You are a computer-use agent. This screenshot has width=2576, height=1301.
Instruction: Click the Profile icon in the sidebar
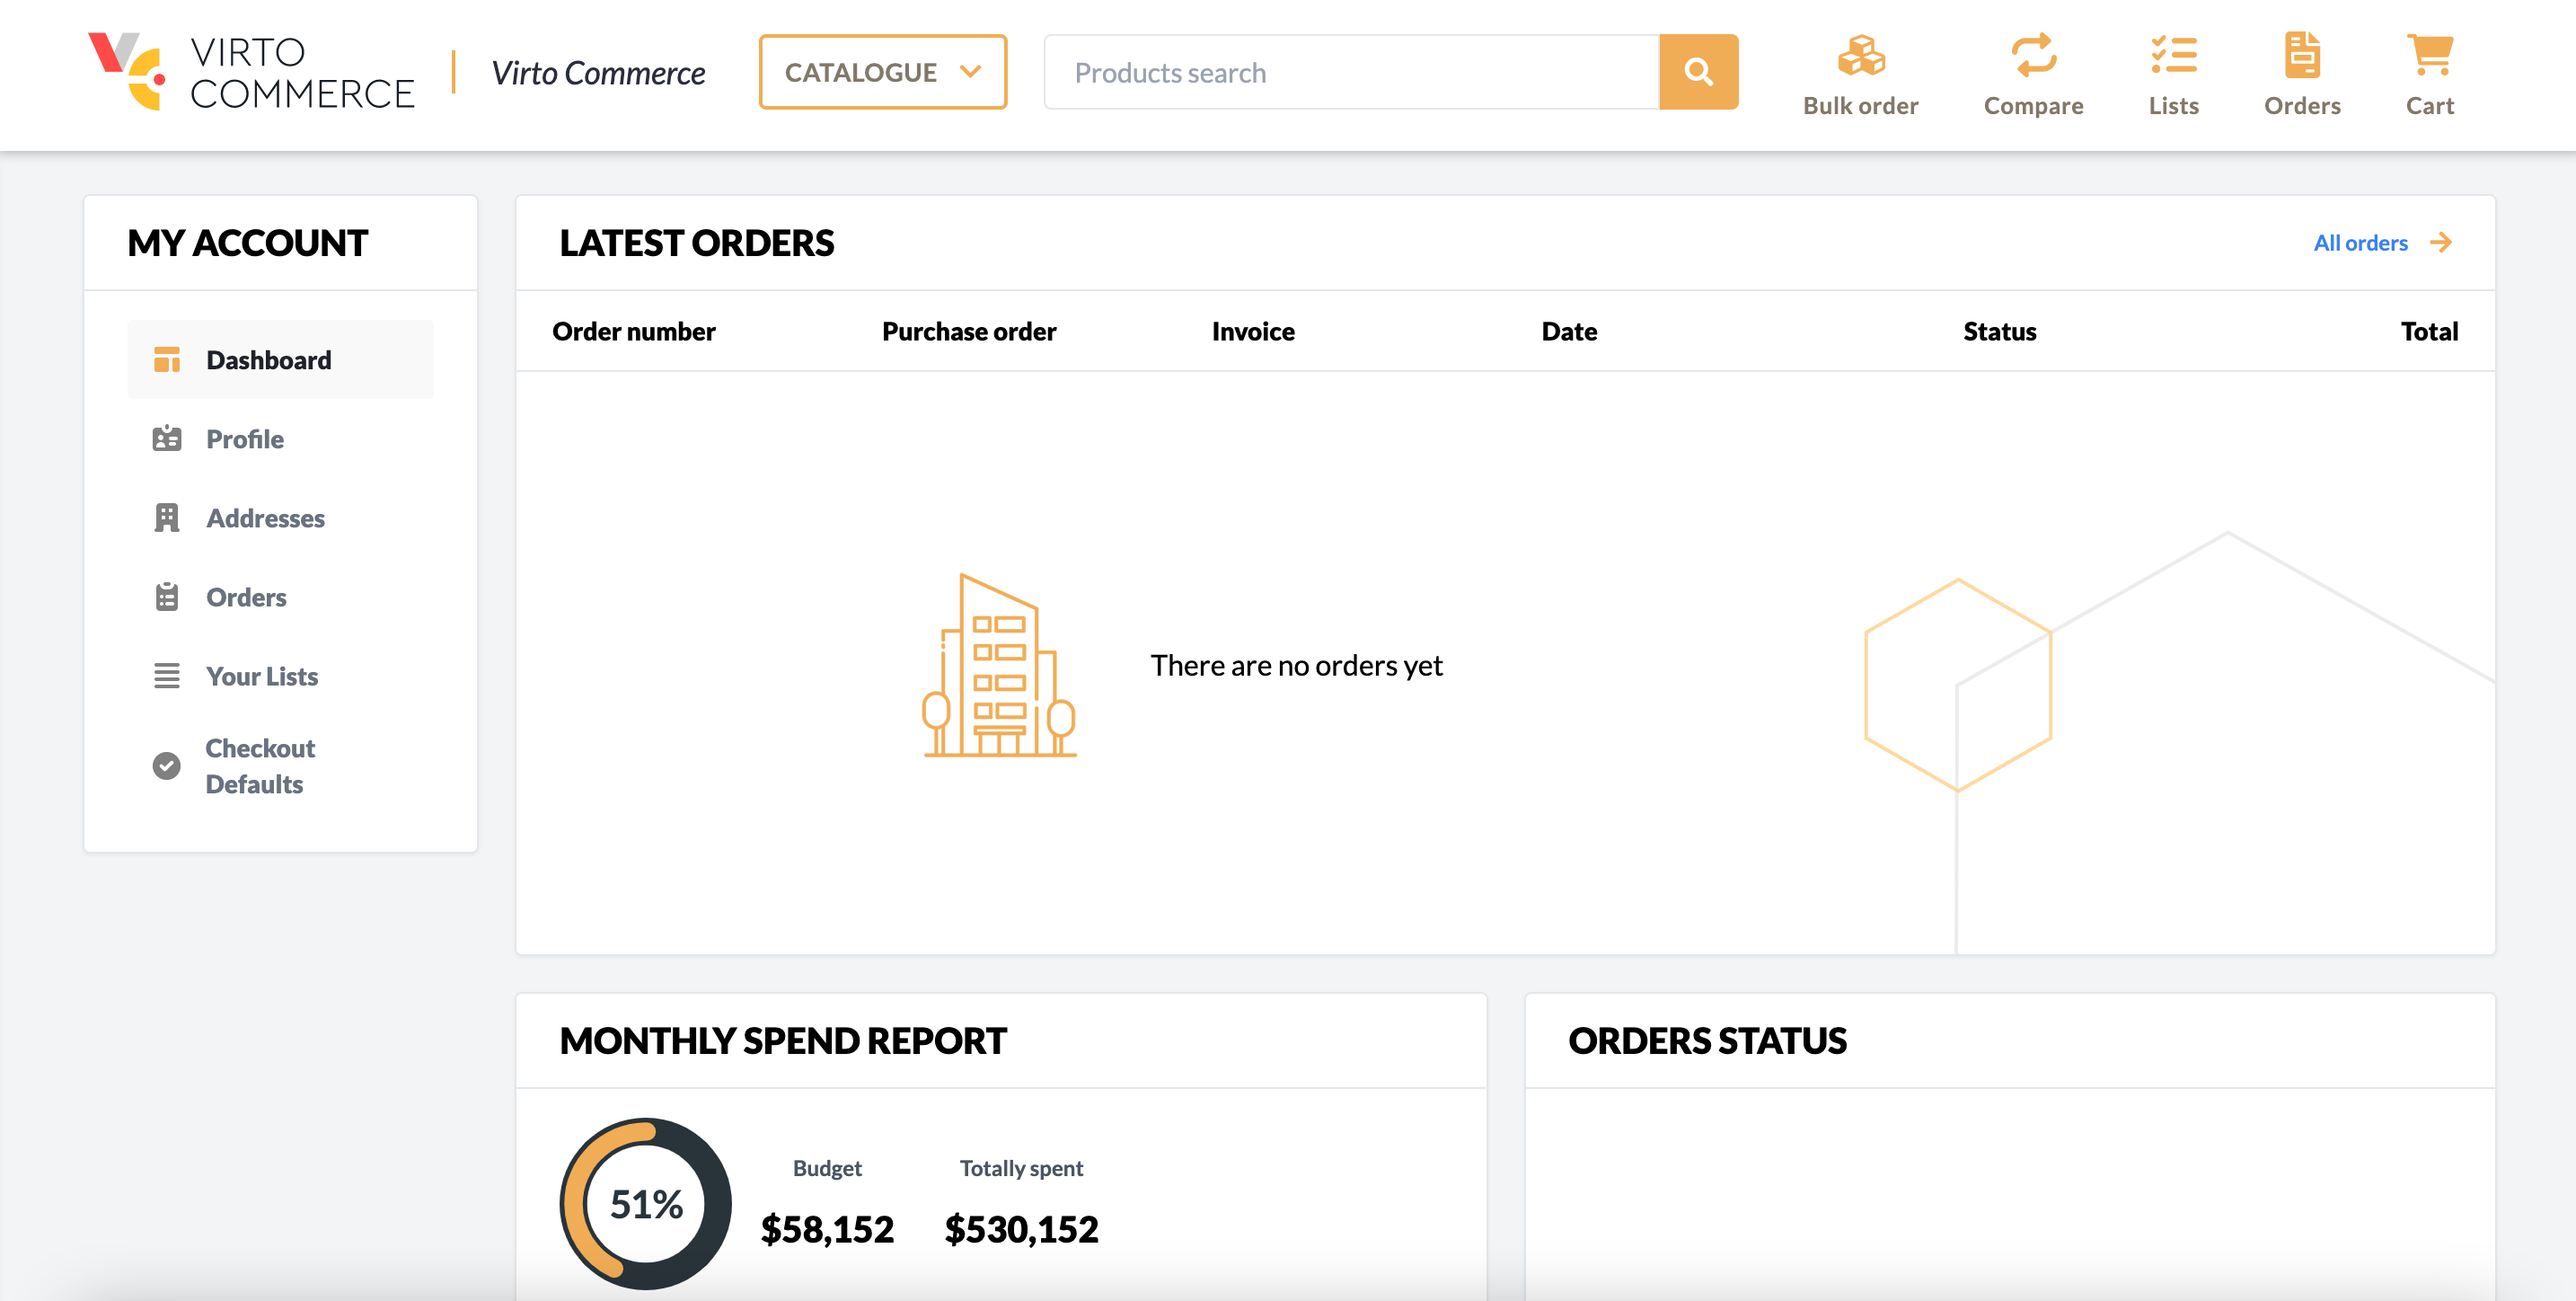point(167,439)
